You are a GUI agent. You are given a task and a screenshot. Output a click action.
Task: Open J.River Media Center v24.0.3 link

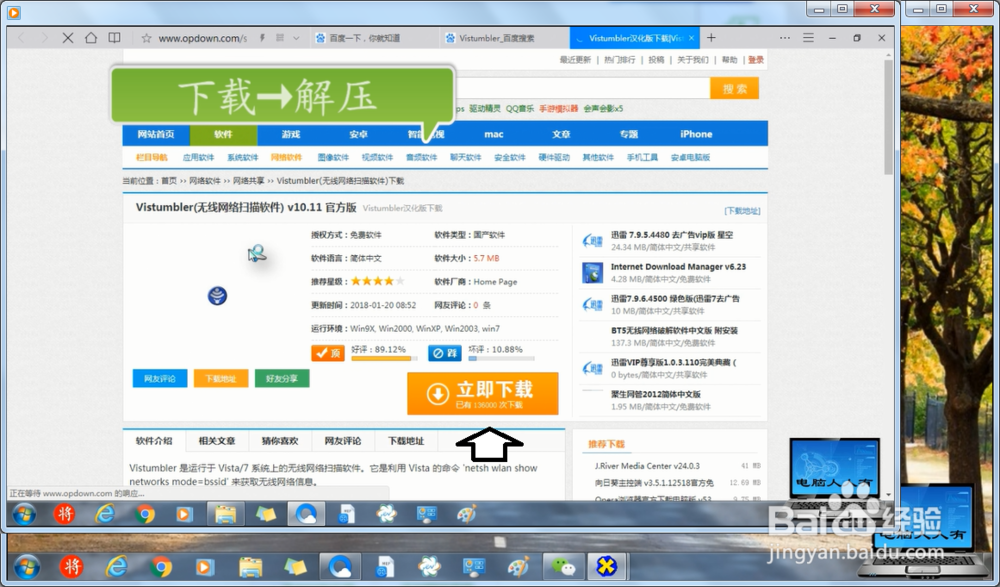[647, 466]
